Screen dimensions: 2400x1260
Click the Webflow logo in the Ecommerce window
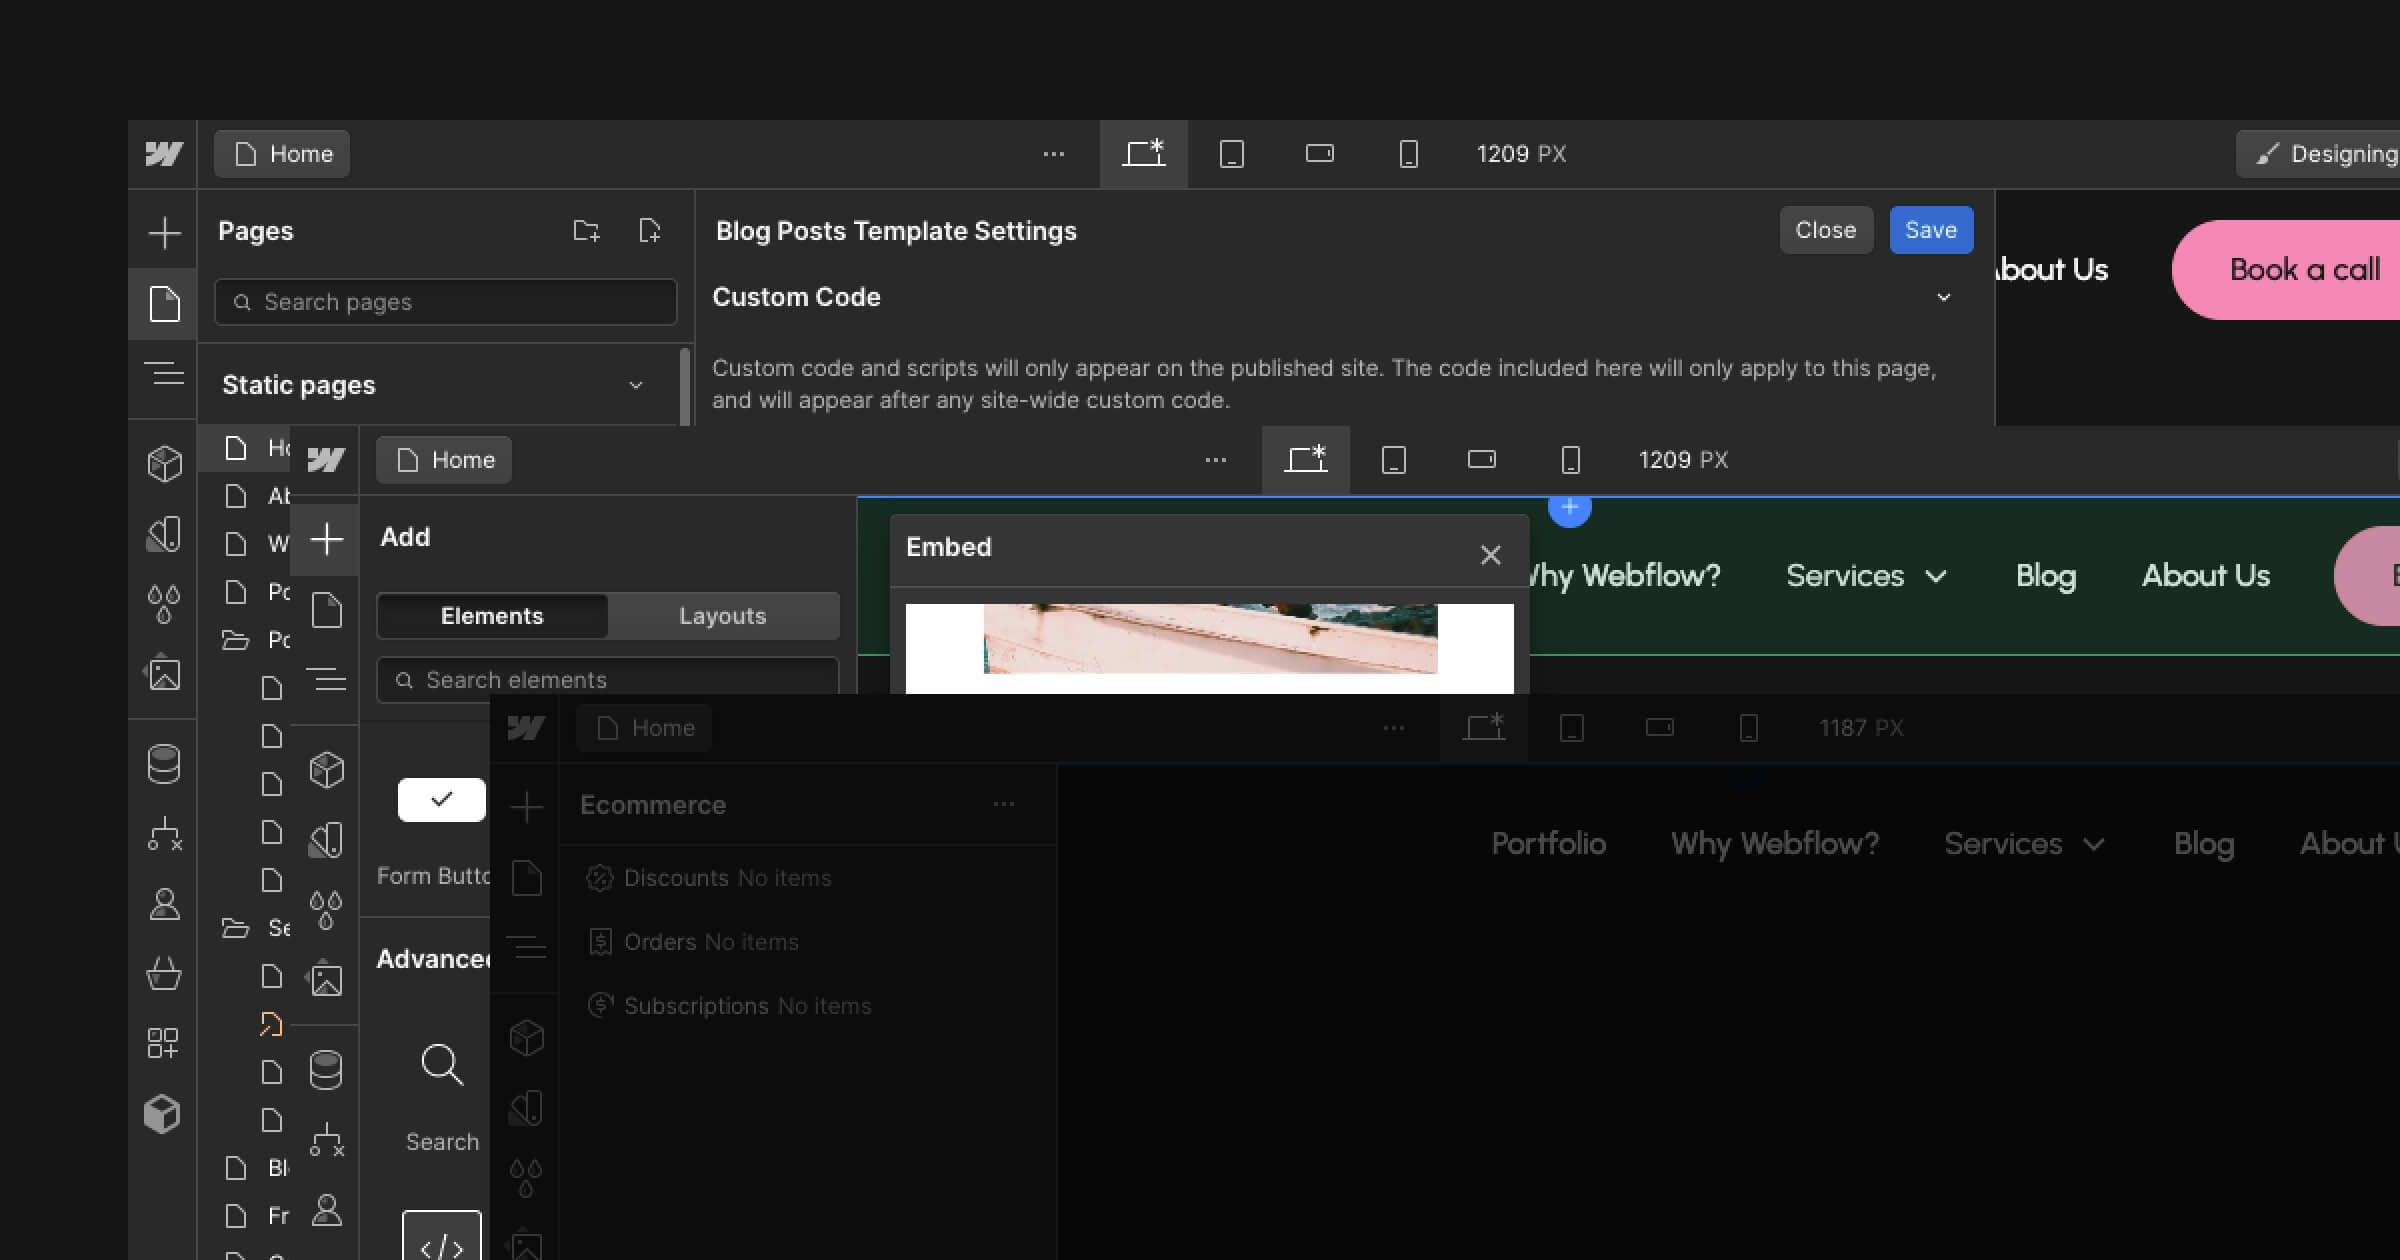click(x=526, y=728)
